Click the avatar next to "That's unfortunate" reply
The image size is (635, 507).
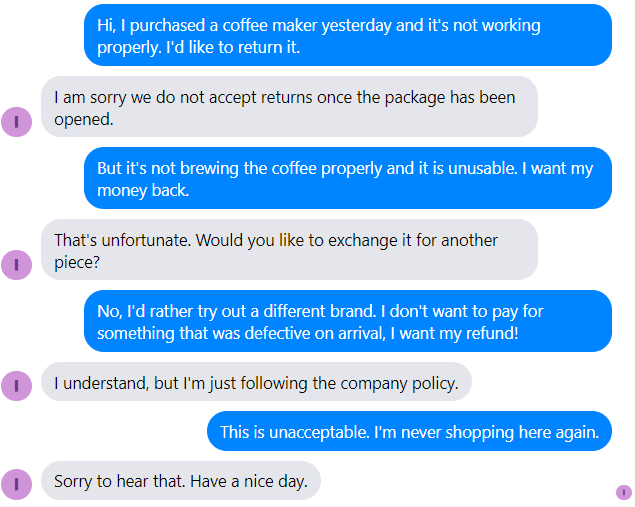pos(17,265)
